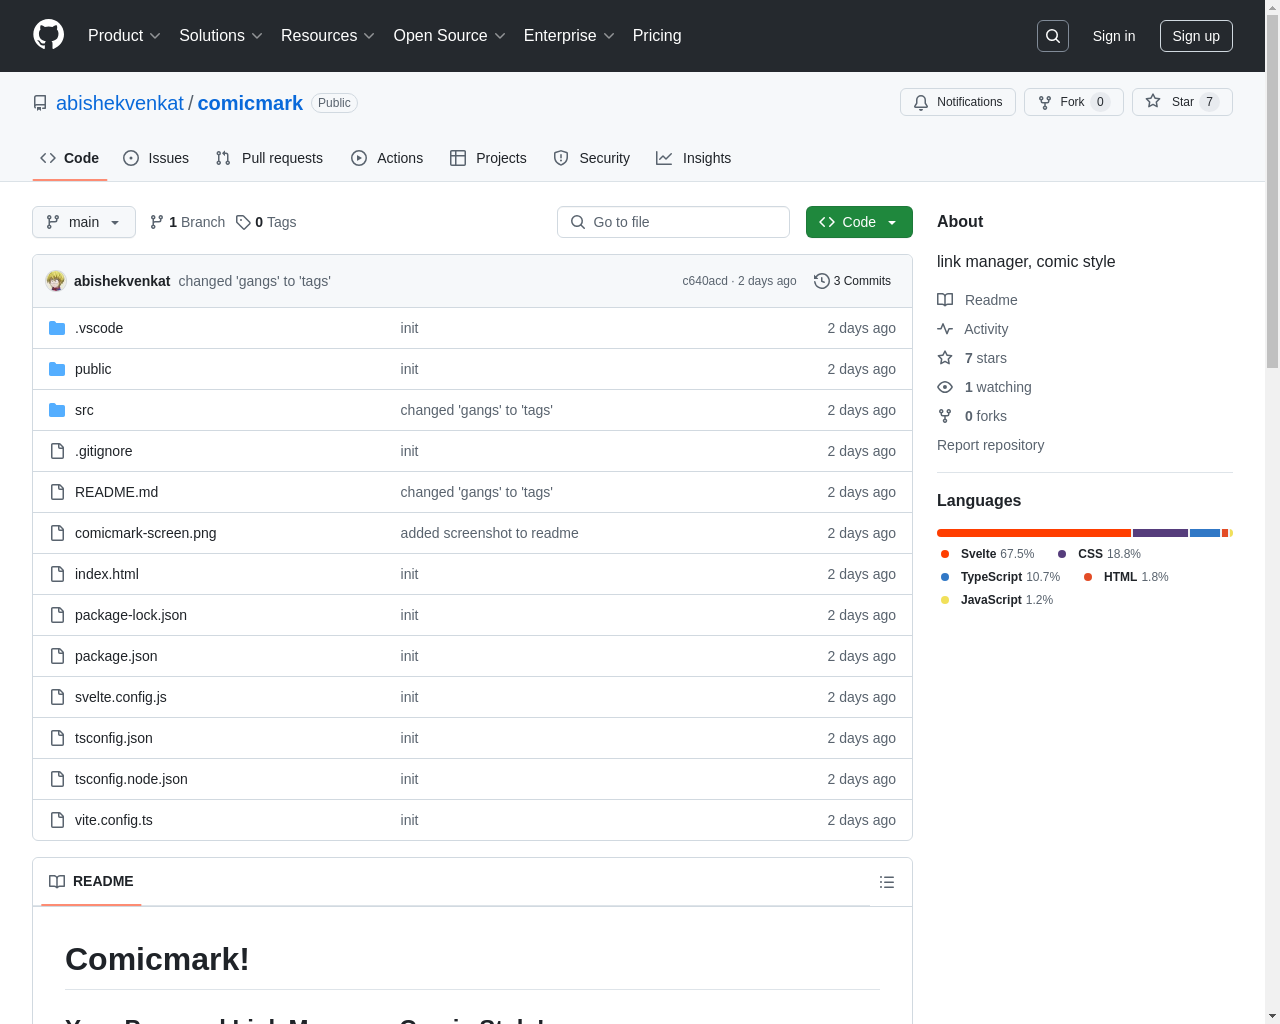Open the .vscode folder icon
Viewport: 1280px width, 1024px height.
pyautogui.click(x=57, y=328)
